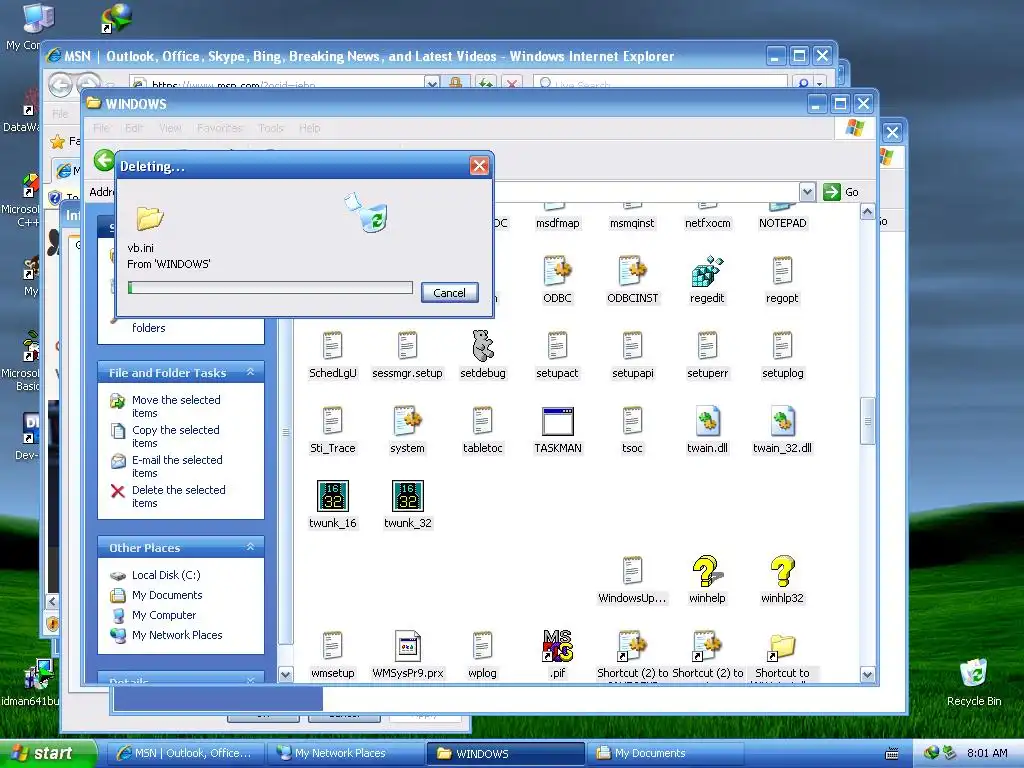The image size is (1024, 768).
Task: Open the Help menu in WINDOWS
Action: coord(310,128)
